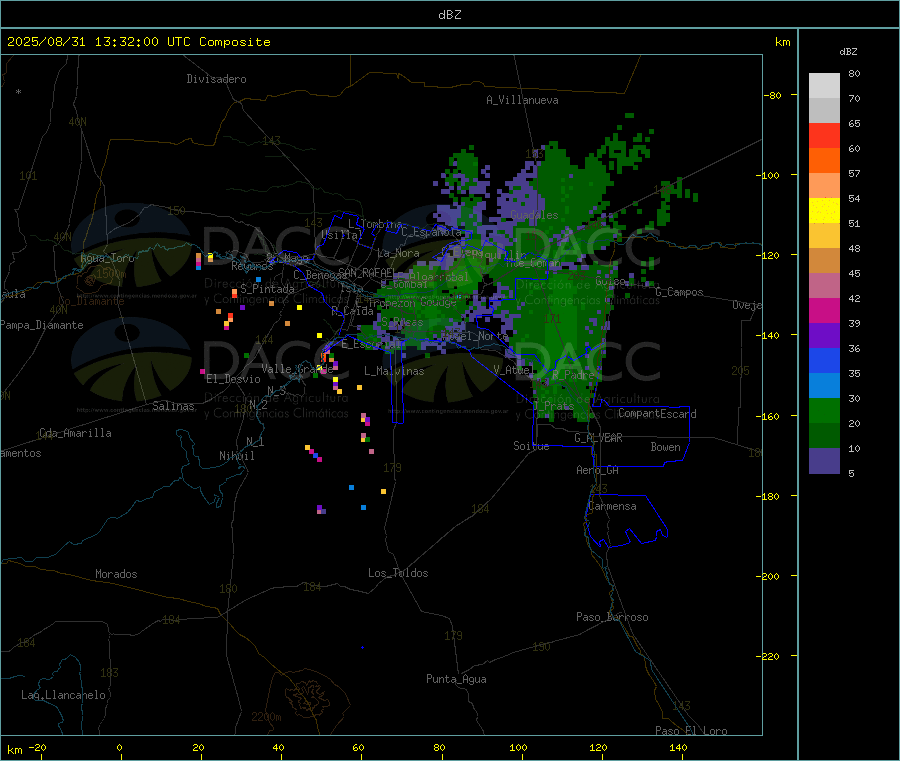Image resolution: width=900 pixels, height=761 pixels.
Task: Select the yellow 54 dBZ legend swatch
Action: click(824, 211)
